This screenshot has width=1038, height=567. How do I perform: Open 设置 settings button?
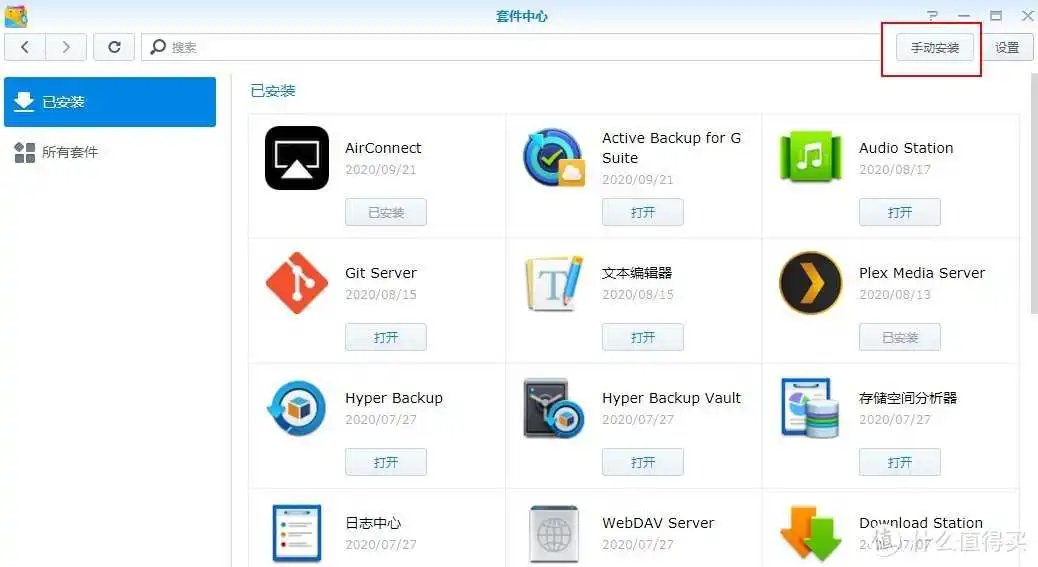1007,48
